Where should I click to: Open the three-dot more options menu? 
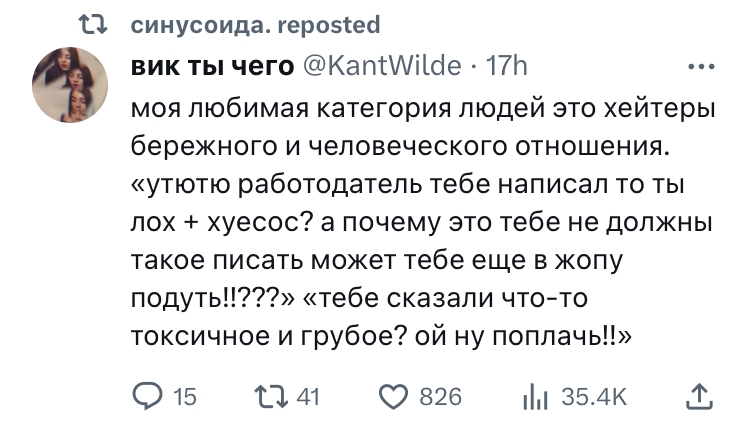(x=700, y=67)
